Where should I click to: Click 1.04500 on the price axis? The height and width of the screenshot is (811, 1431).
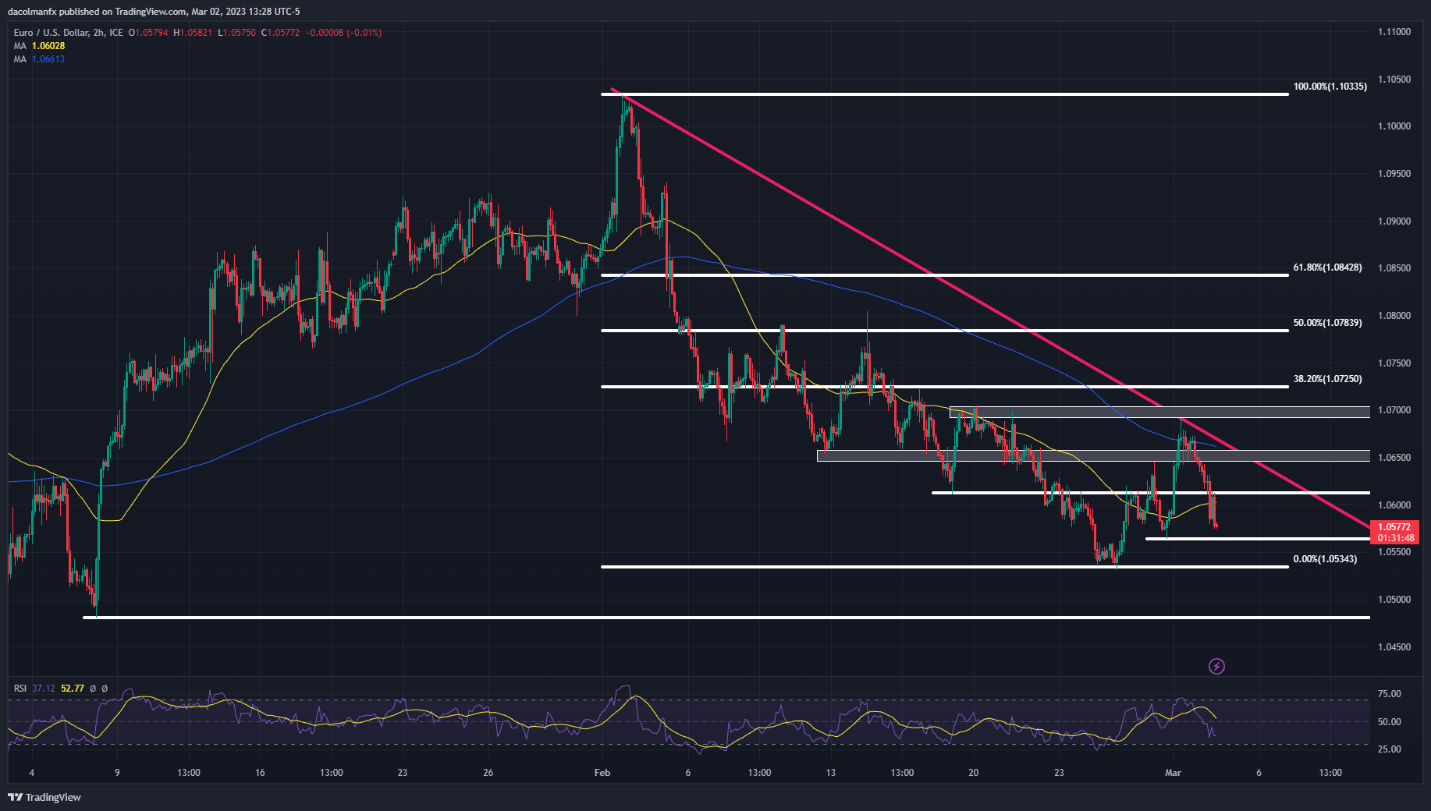1395,647
